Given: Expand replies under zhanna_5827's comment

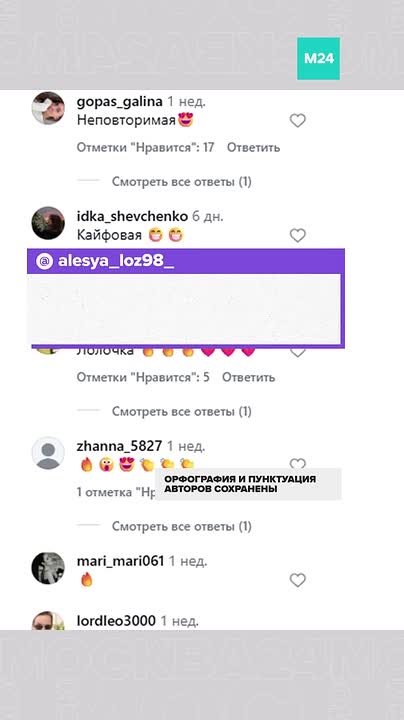Looking at the screenshot, I should tap(182, 526).
